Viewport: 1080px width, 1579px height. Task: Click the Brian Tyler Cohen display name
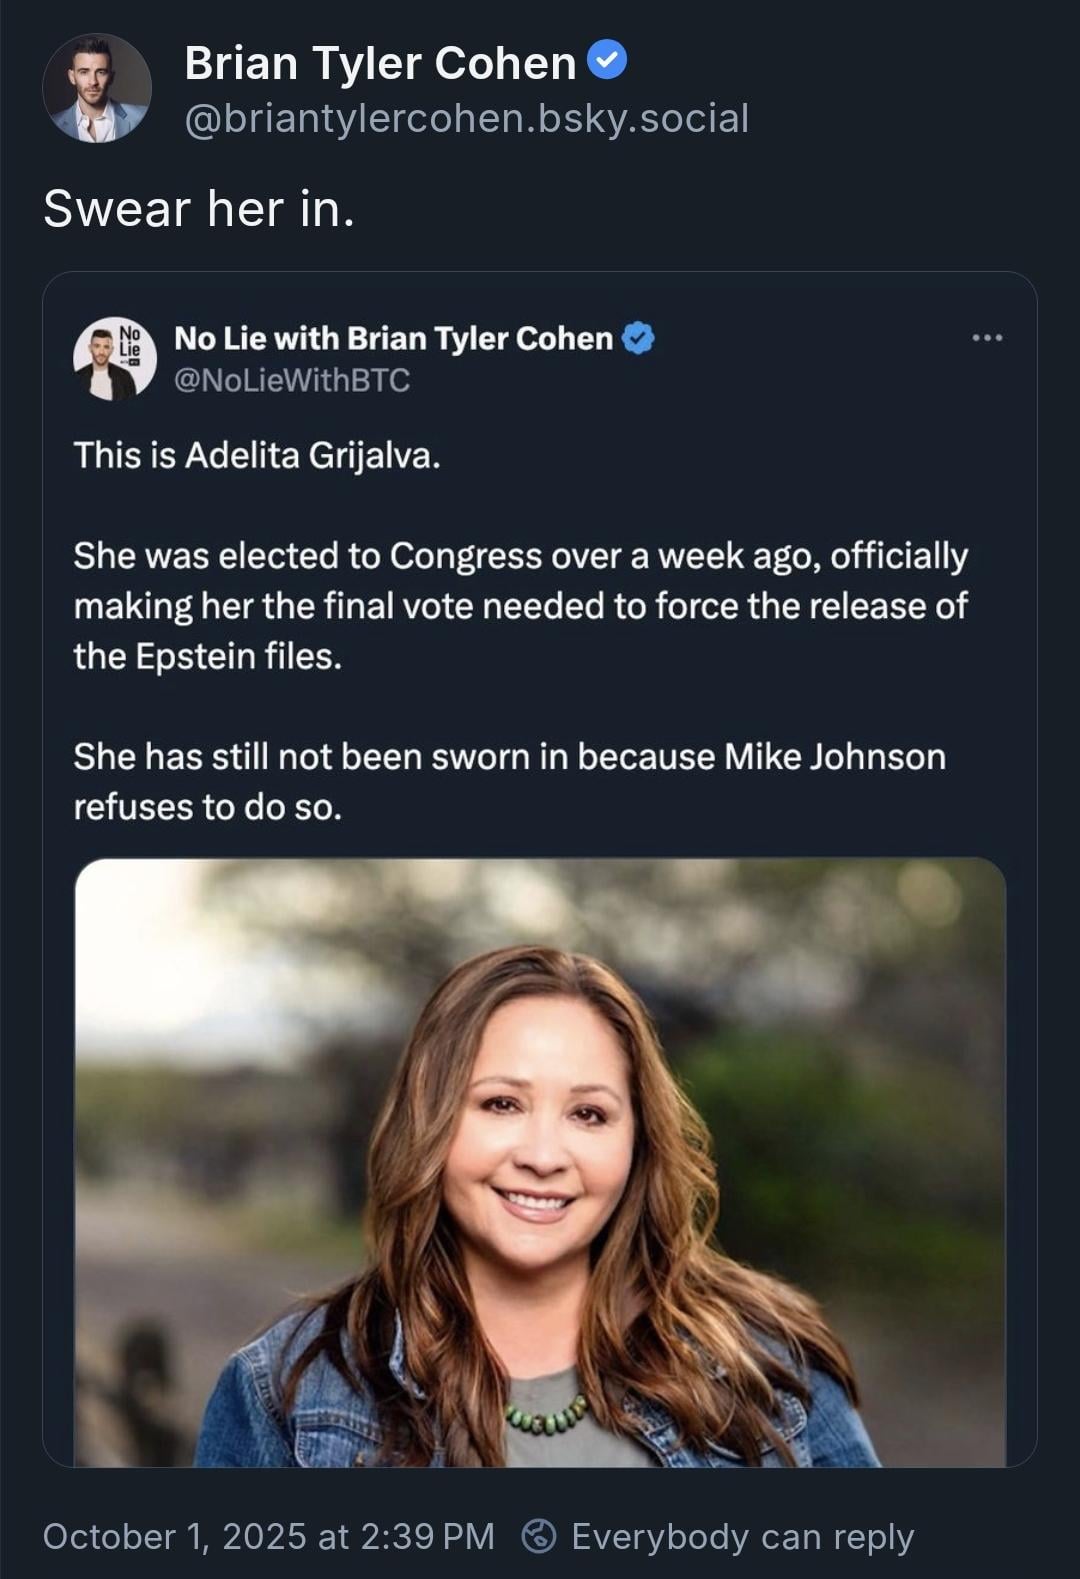pos(380,64)
